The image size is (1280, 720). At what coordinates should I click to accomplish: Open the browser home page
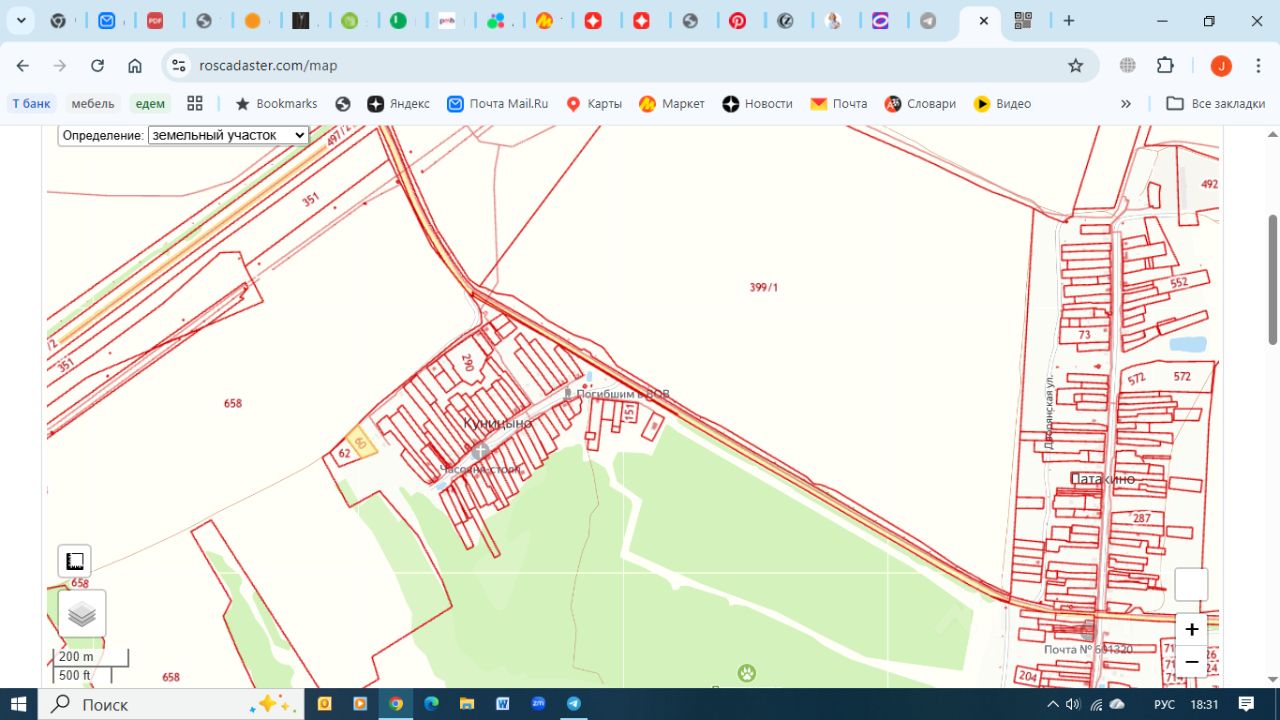point(135,65)
